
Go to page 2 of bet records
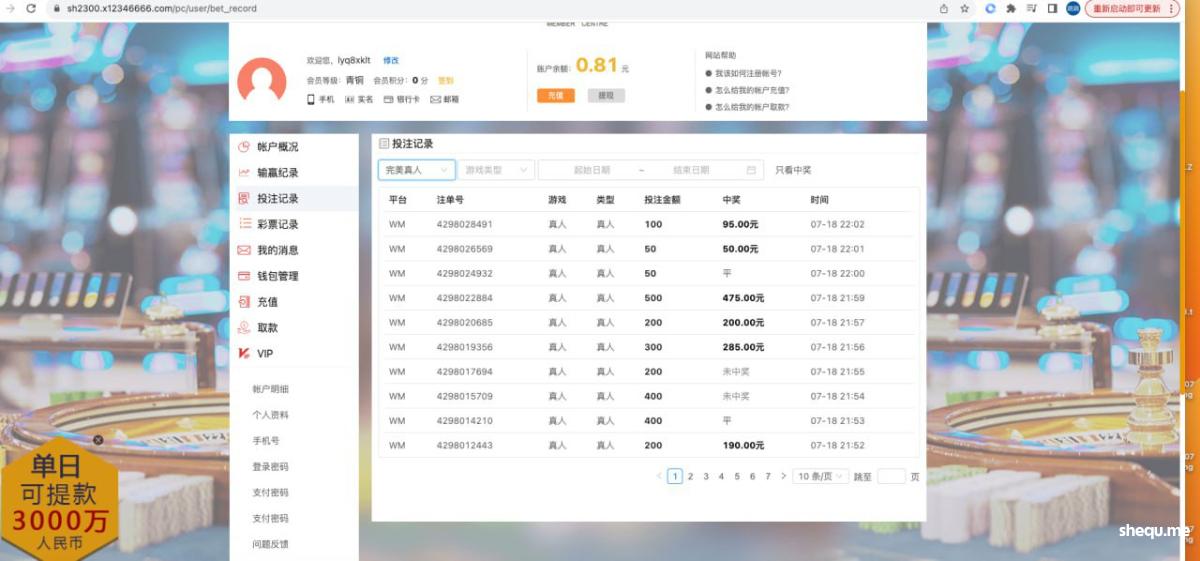[690, 477]
